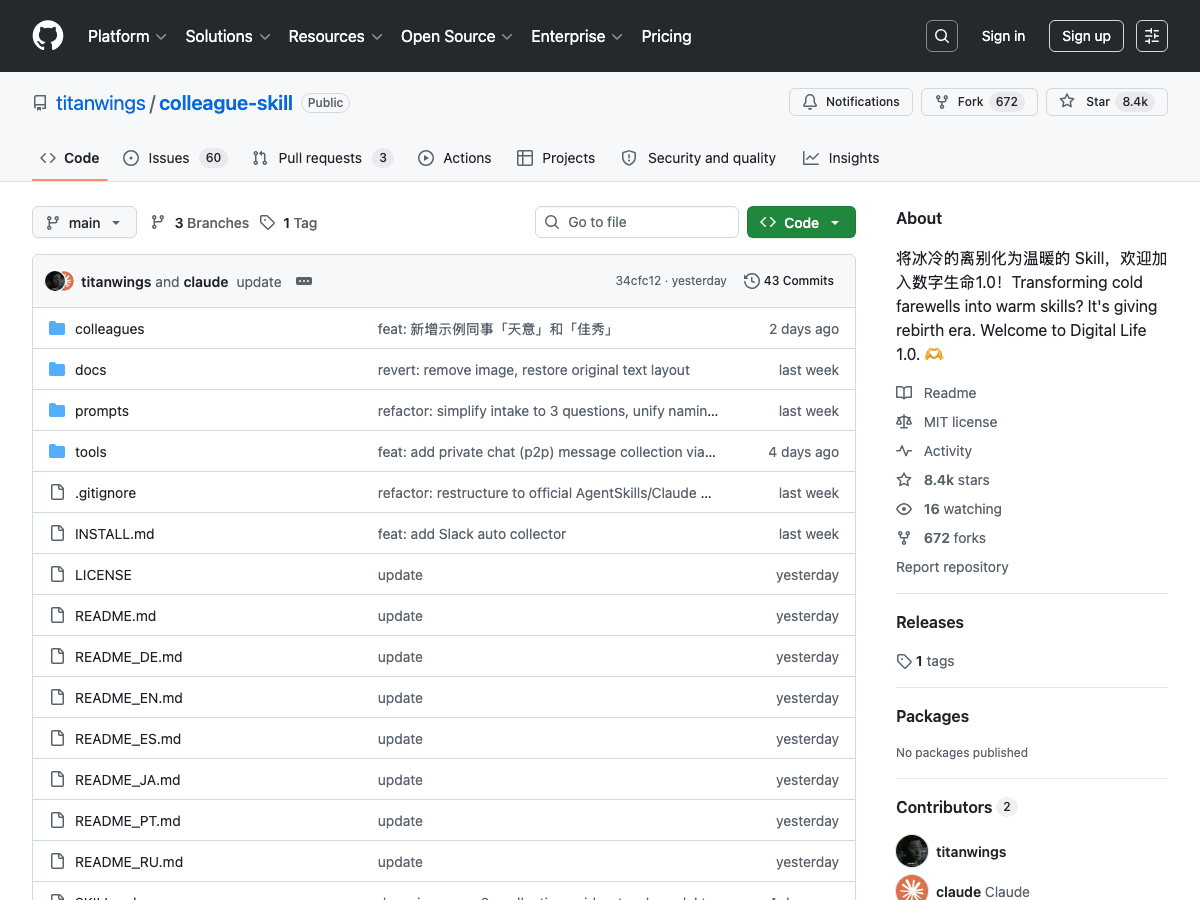Click the folder icon for tools
Screen dimensions: 1200x900
(57, 452)
